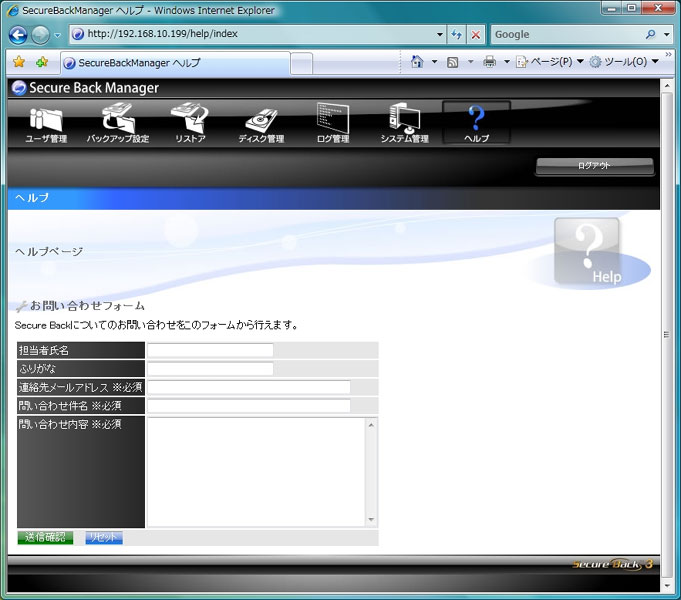
Task: Click the Google search magnifier icon
Action: [x=650, y=34]
